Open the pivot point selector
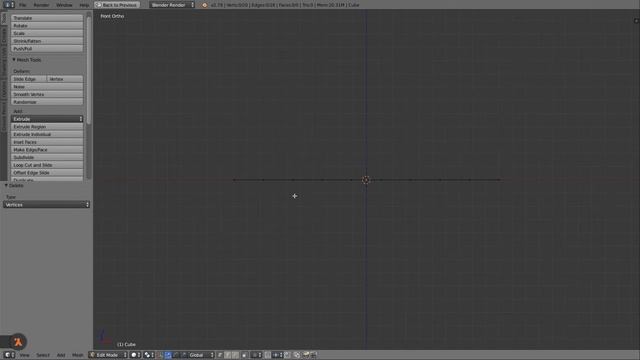The image size is (640, 360). point(149,355)
